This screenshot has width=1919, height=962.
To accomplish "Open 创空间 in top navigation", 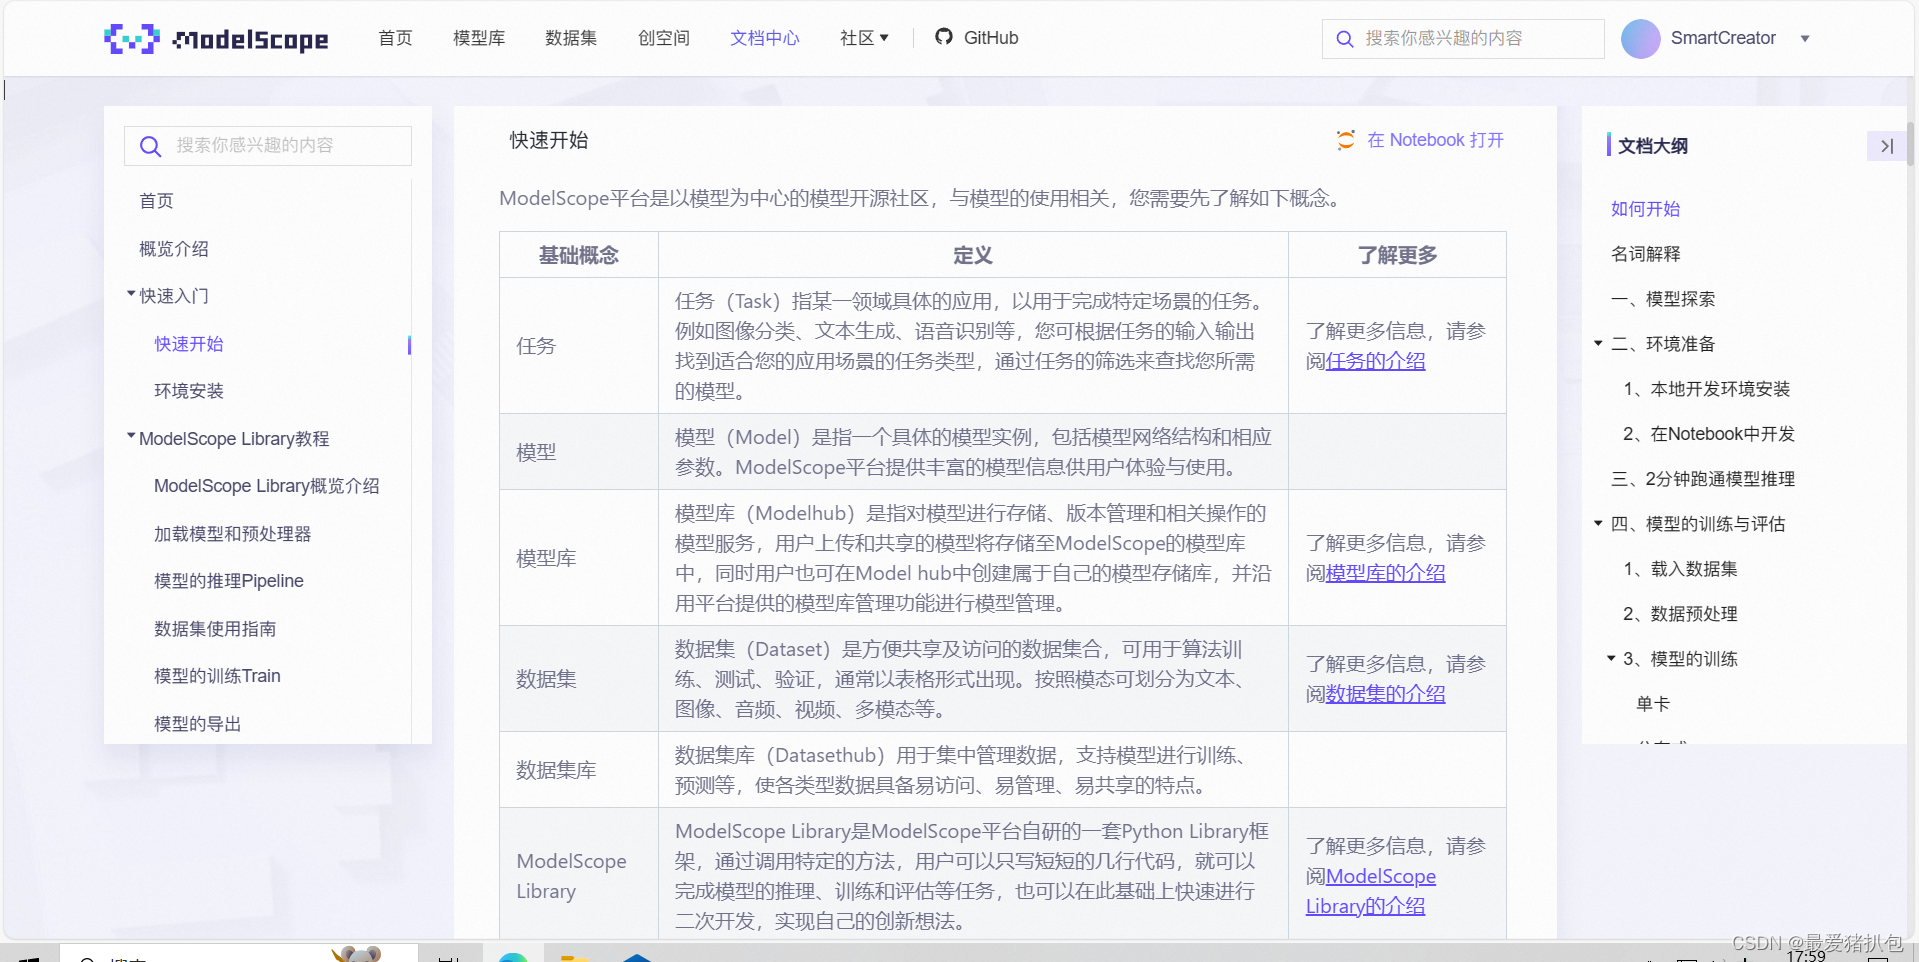I will pyautogui.click(x=664, y=38).
